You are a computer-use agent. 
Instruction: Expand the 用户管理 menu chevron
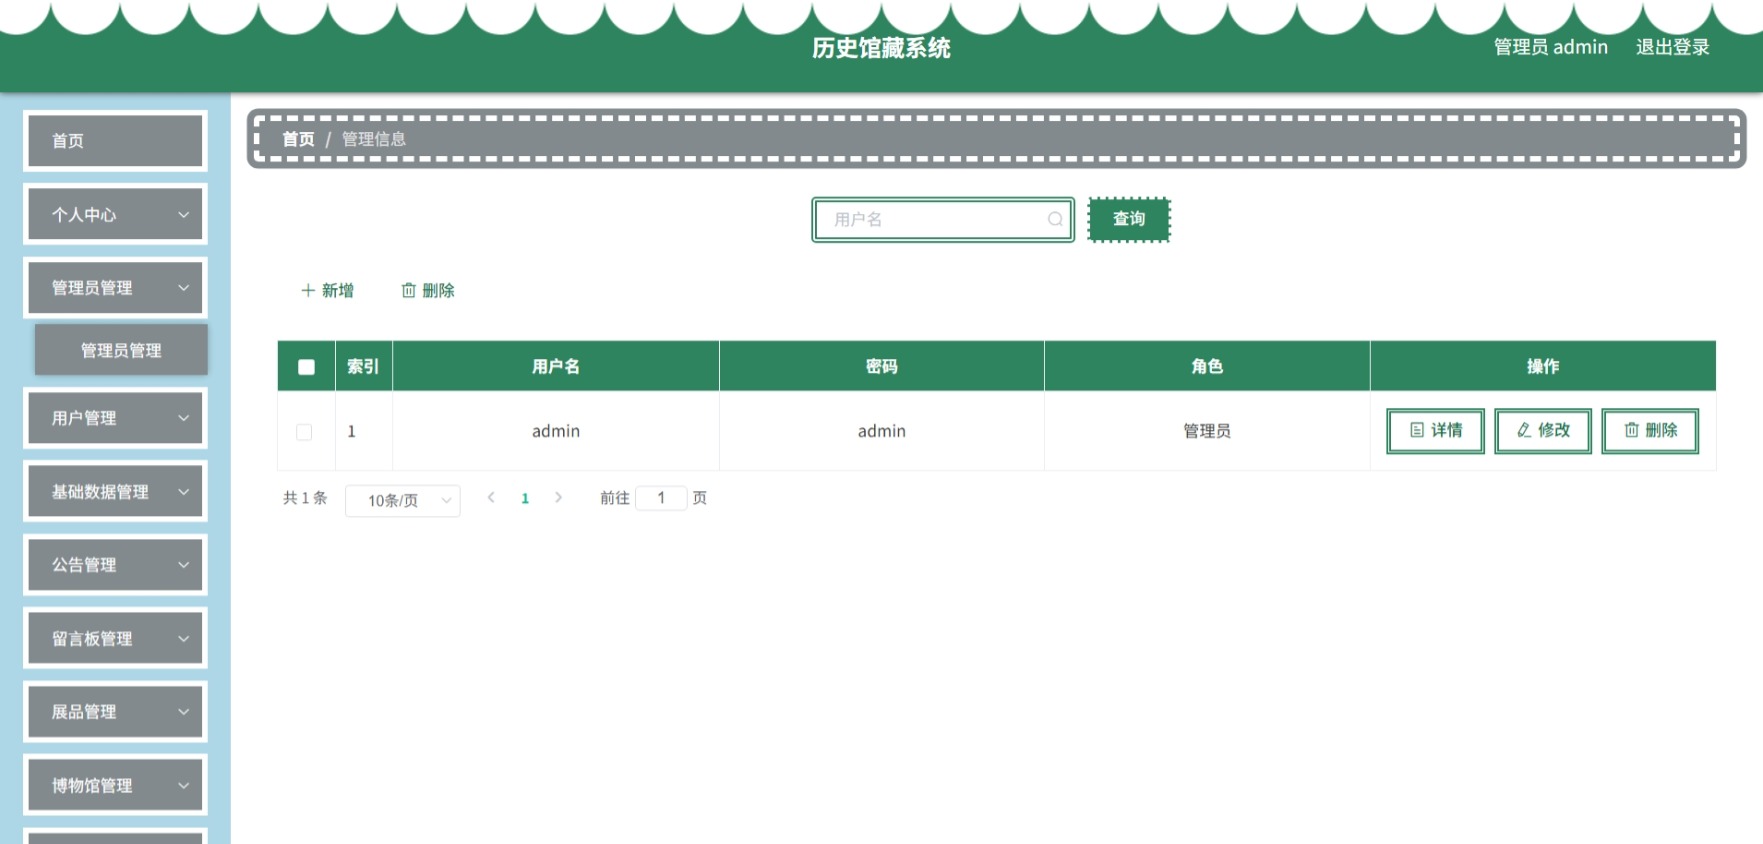183,418
